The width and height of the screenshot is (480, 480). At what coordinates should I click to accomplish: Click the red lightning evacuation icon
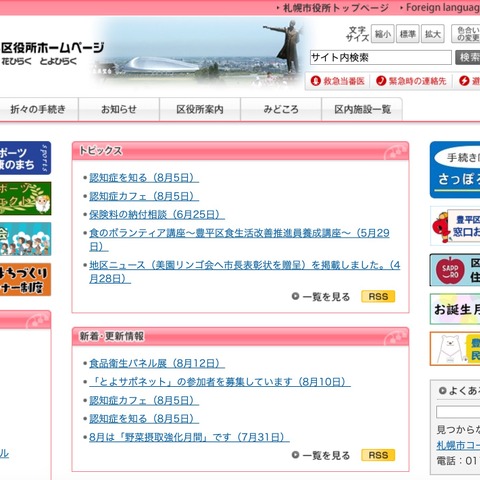(464, 81)
